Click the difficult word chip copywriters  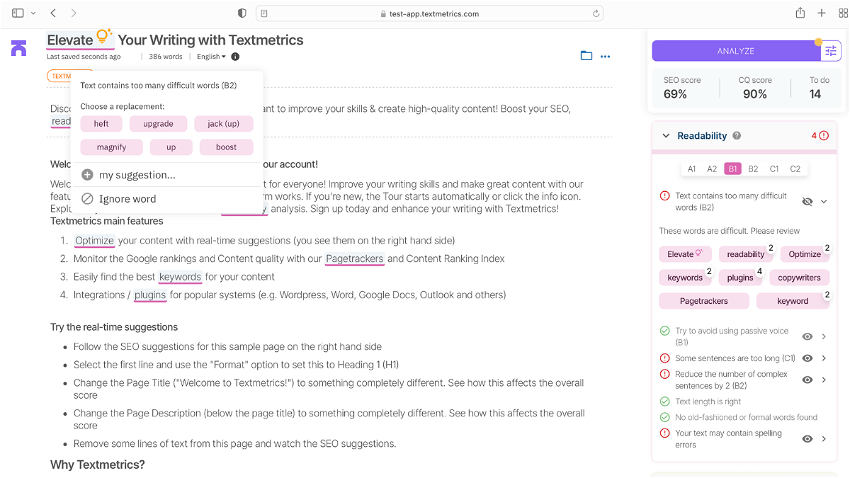click(x=799, y=277)
